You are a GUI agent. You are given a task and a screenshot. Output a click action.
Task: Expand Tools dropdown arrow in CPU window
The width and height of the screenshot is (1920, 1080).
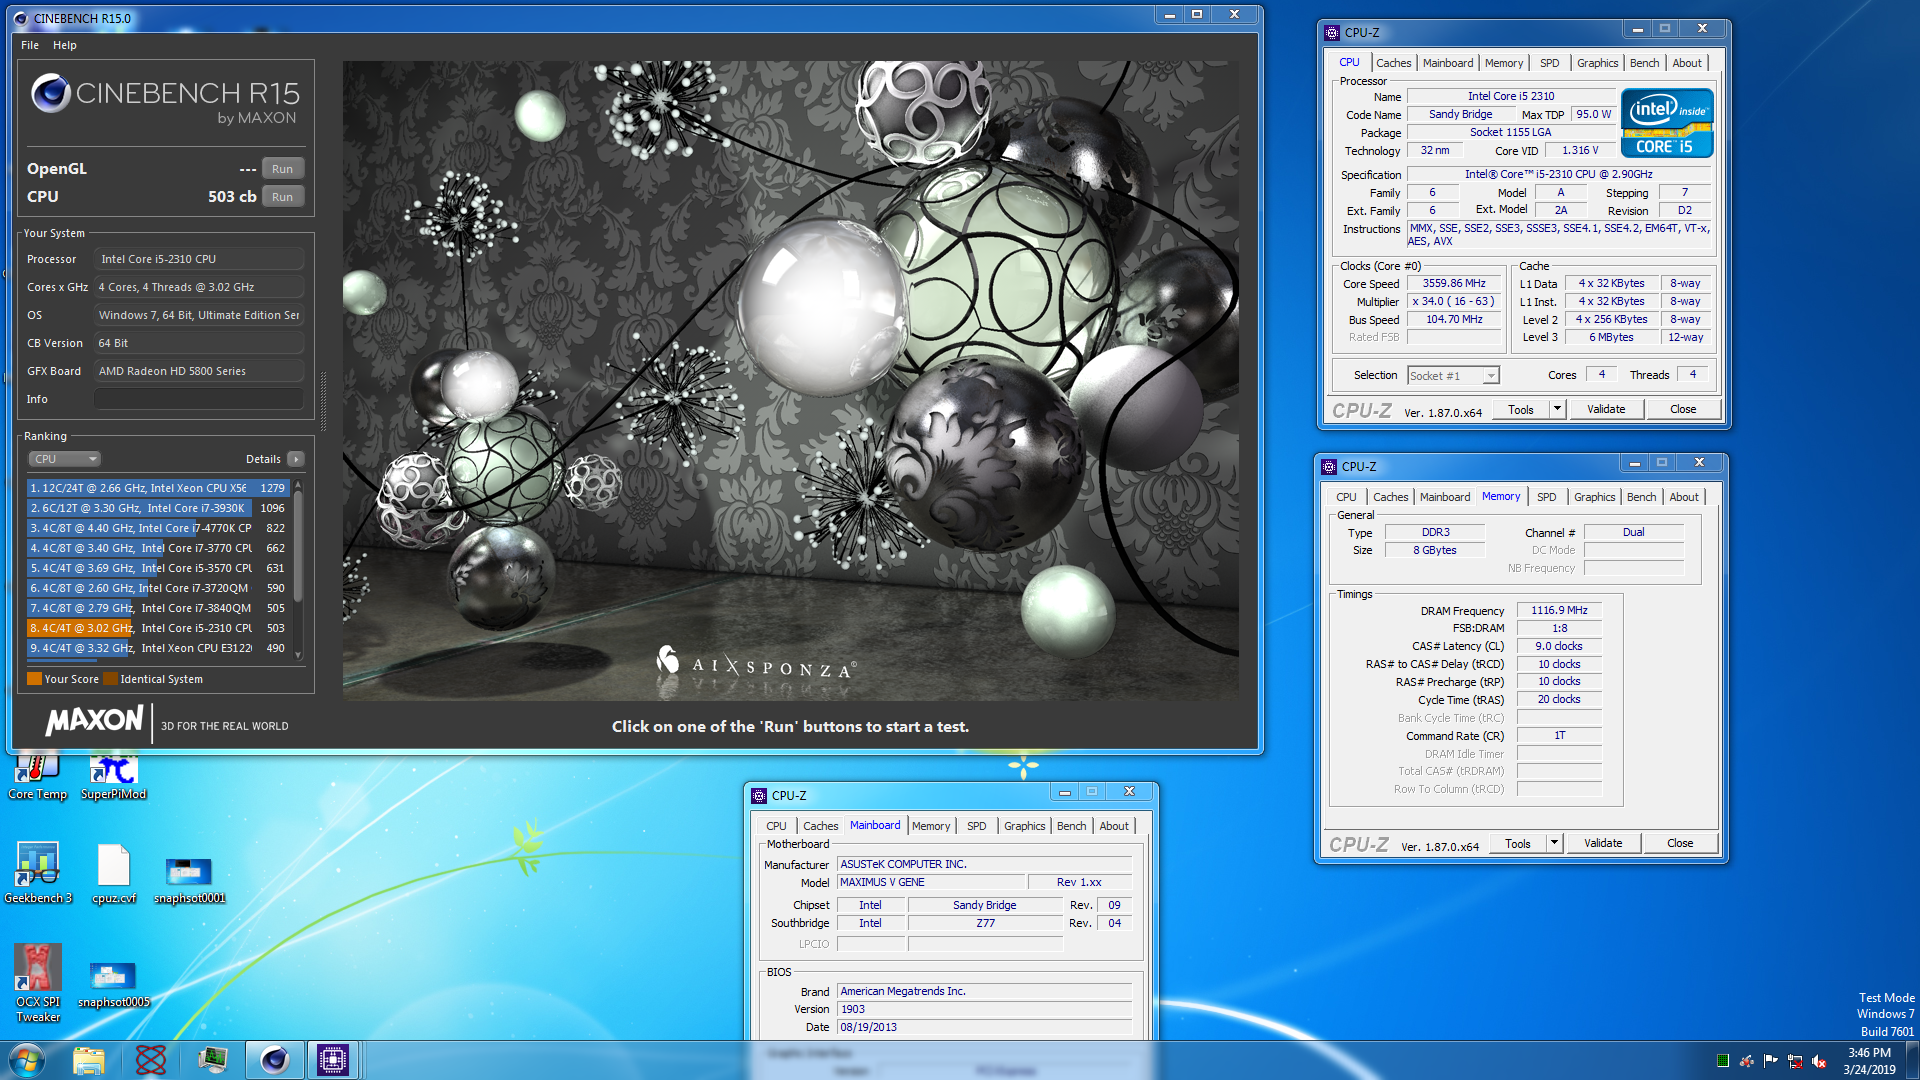(1557, 409)
